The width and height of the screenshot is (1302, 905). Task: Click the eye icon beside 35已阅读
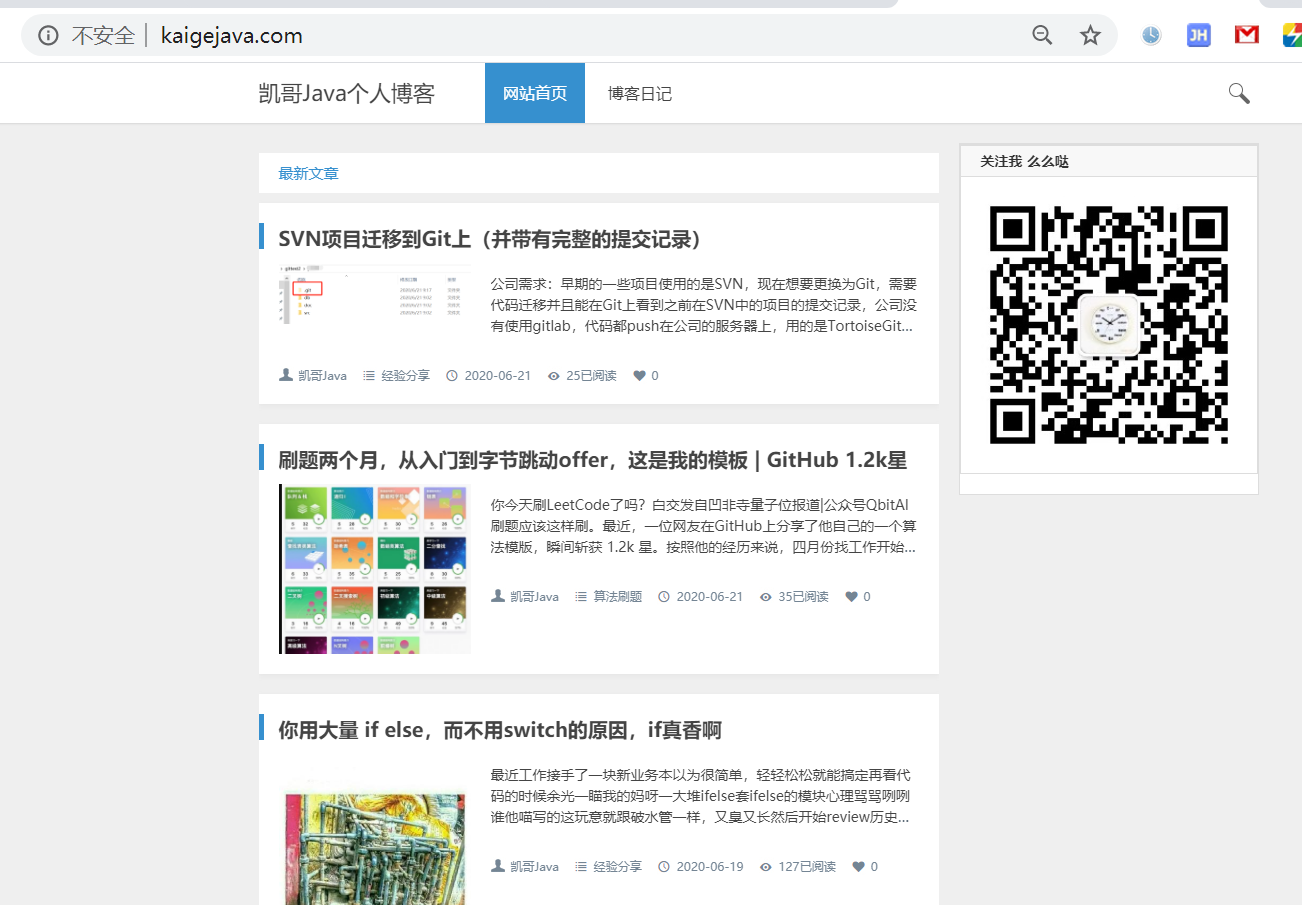pos(766,597)
